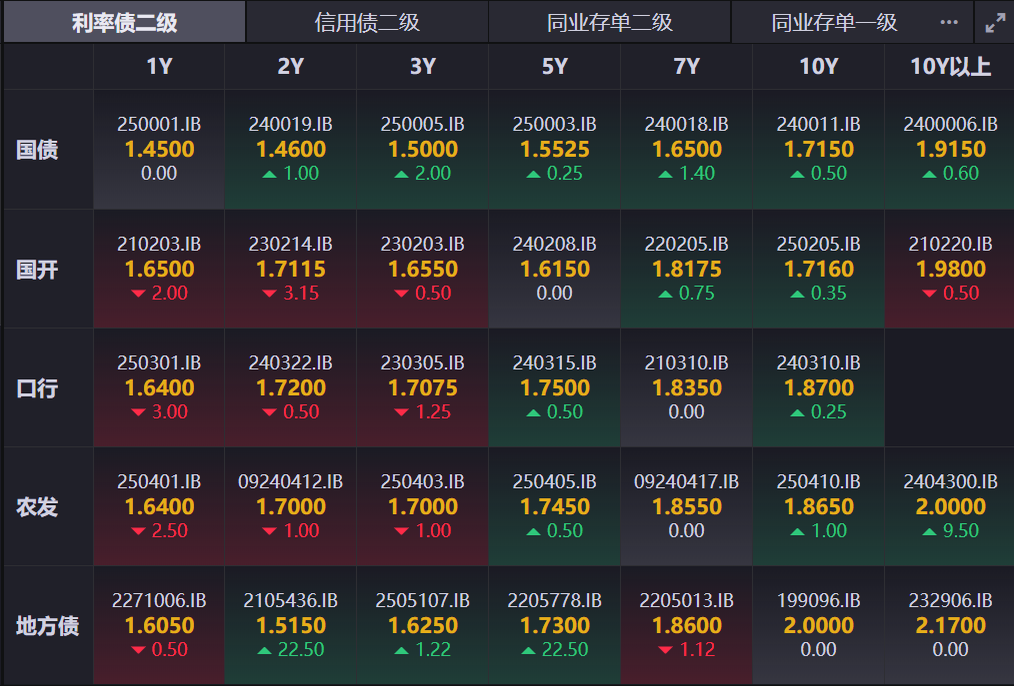
Task: Click the 10Y以上 column header
Action: 949,67
